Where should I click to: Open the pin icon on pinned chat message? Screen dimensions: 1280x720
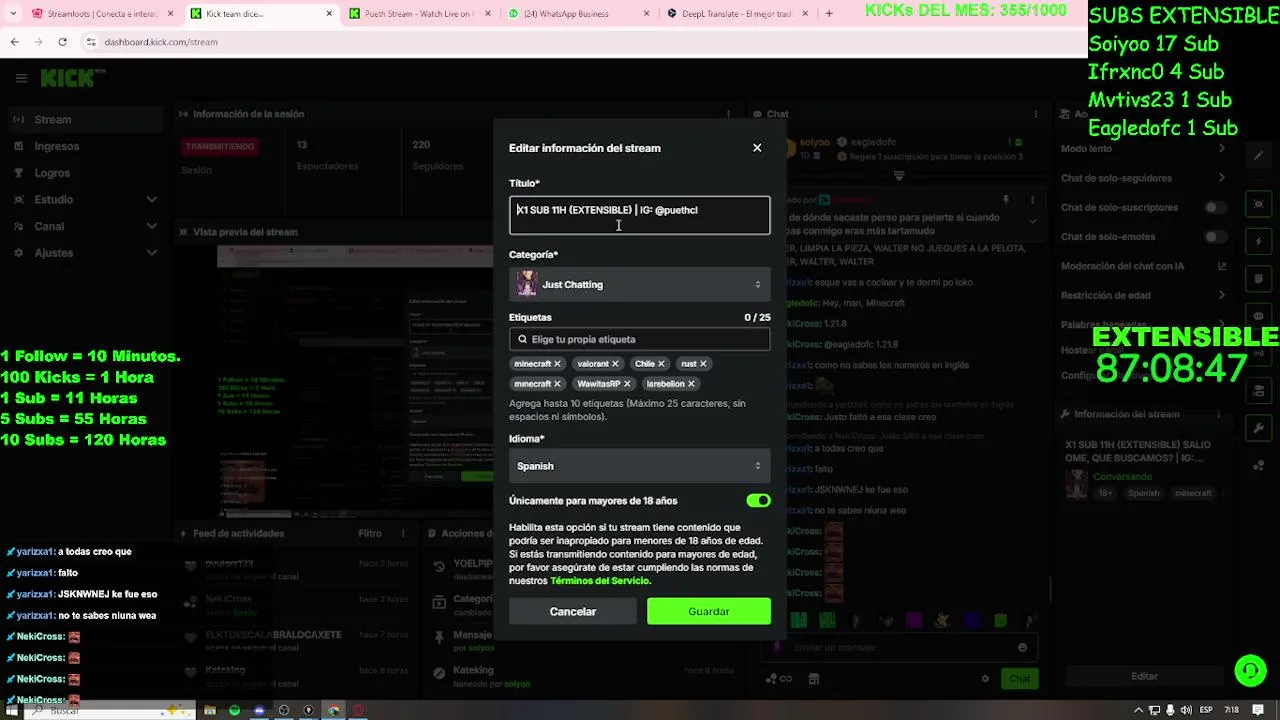(1006, 200)
